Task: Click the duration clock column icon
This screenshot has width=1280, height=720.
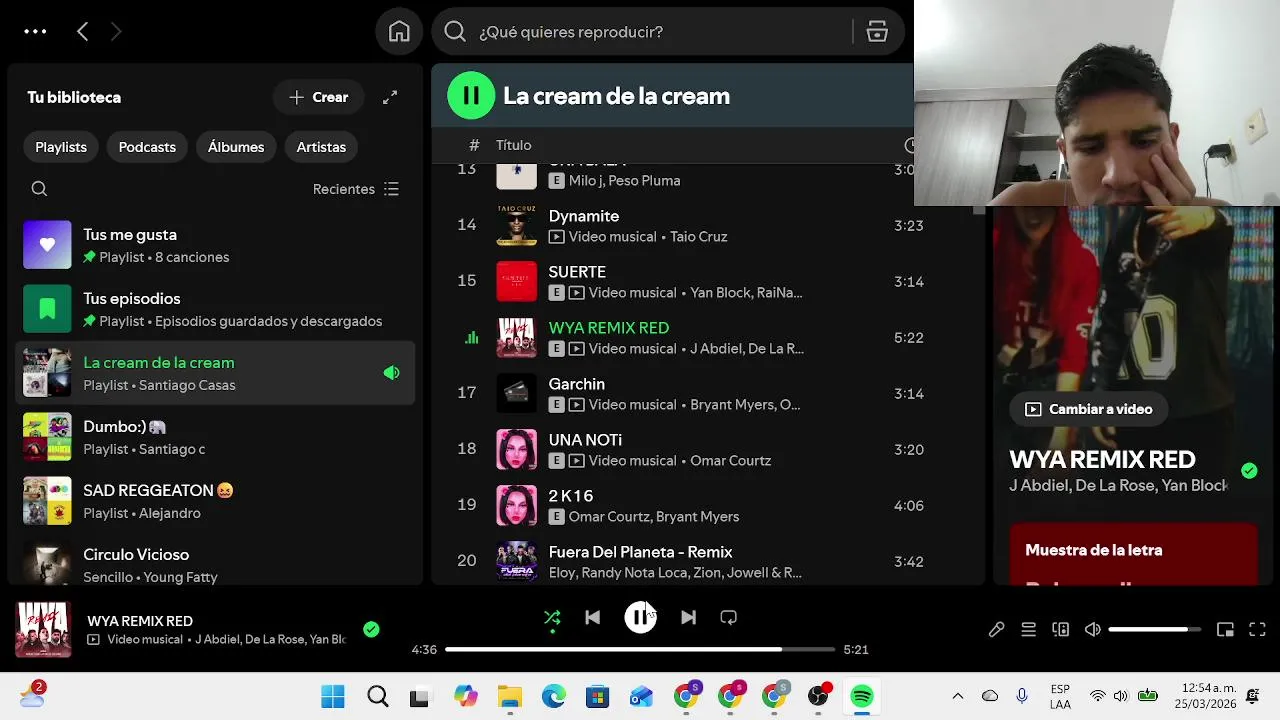Action: [910, 145]
